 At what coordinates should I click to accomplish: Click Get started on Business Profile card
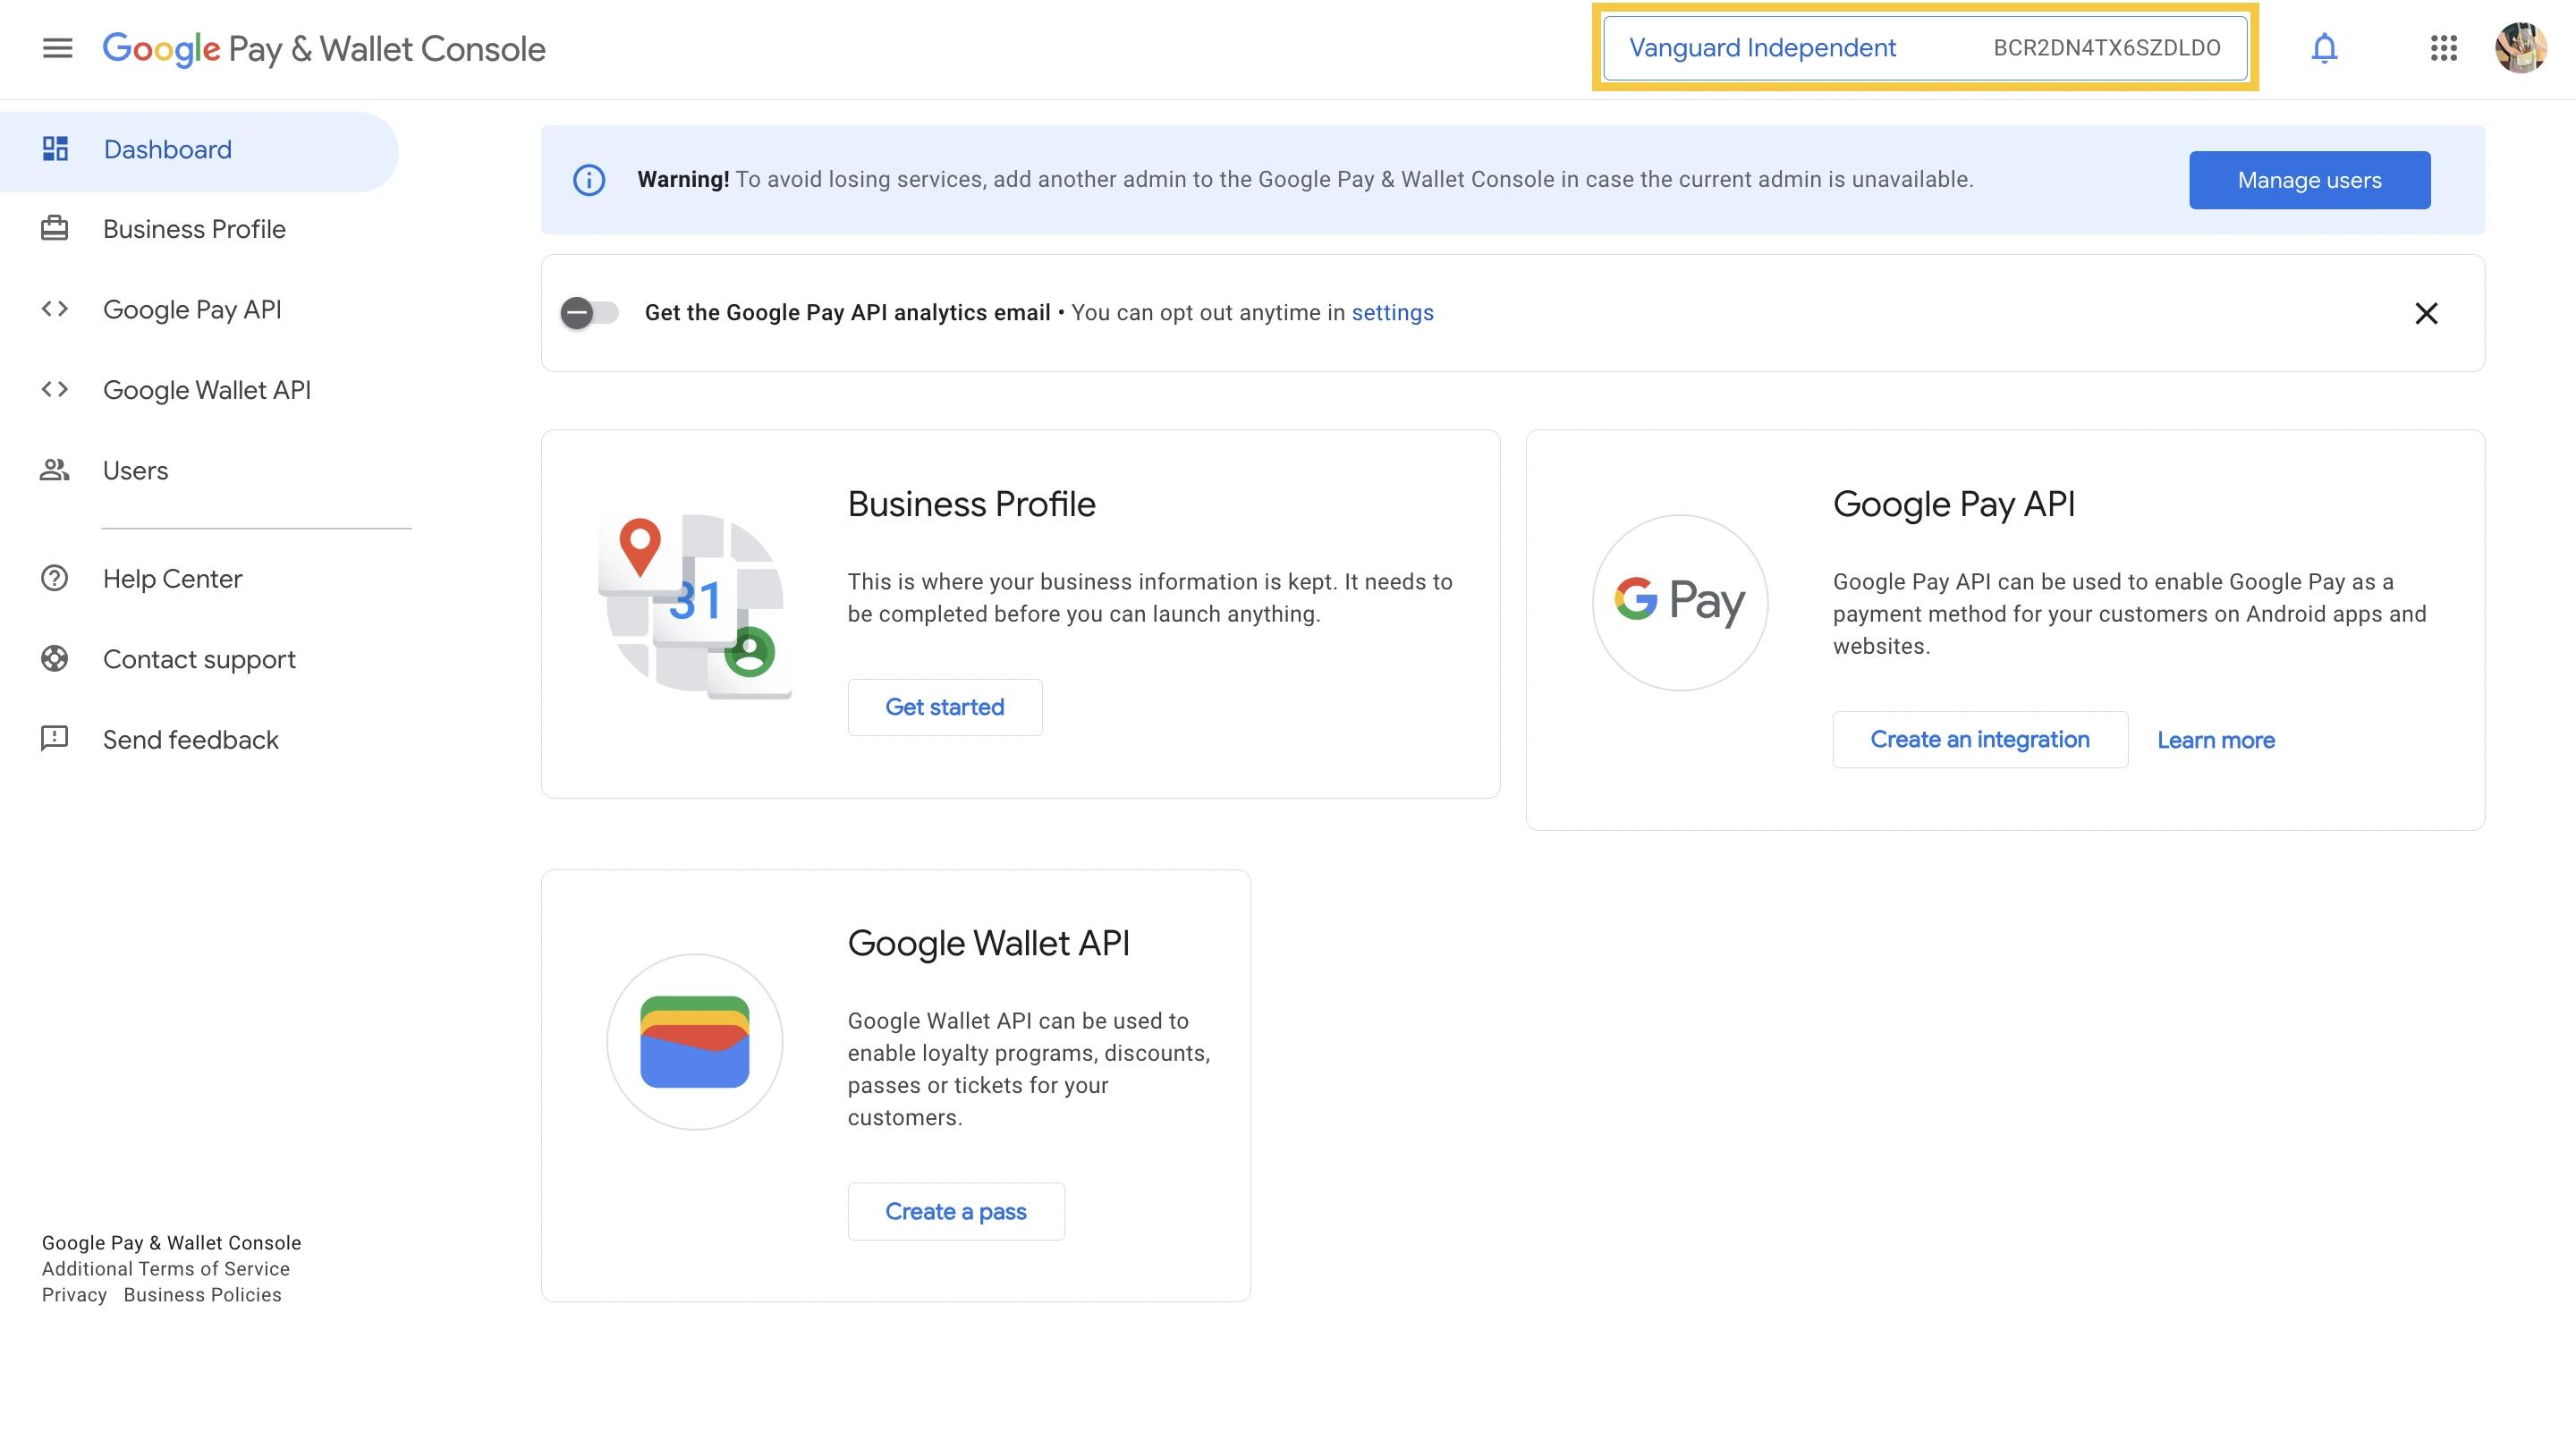pos(945,707)
